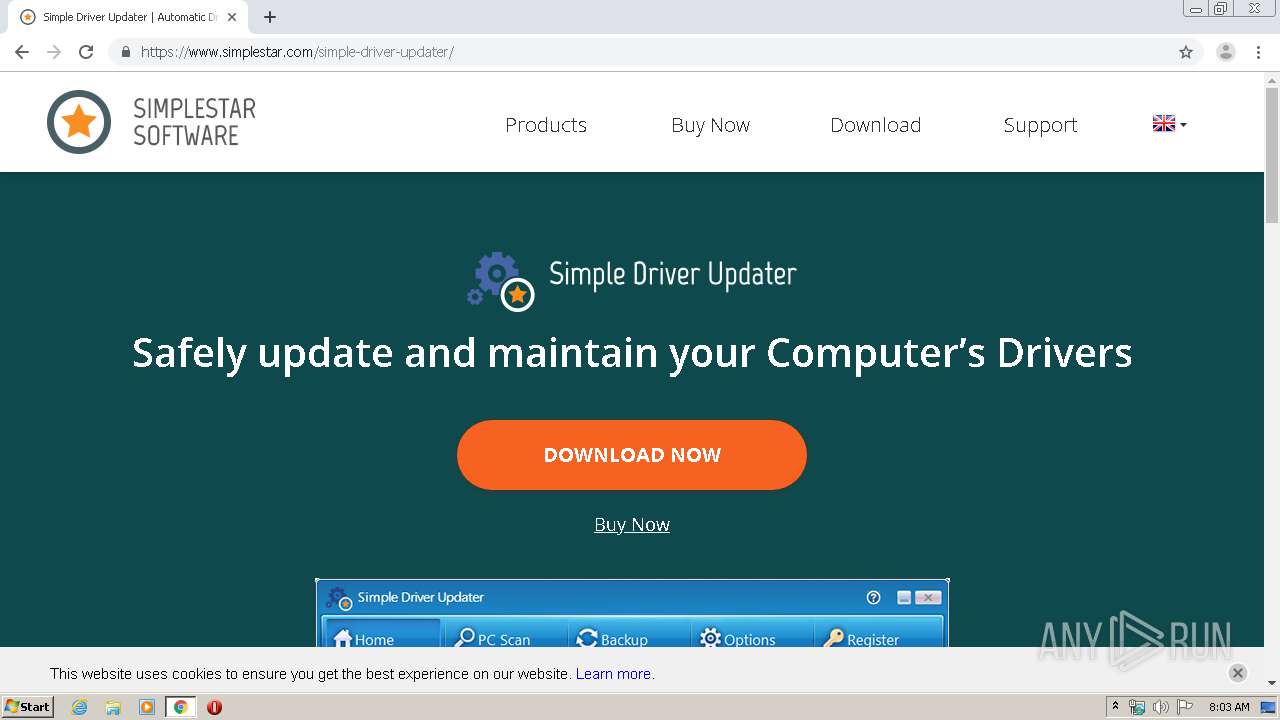Click the Home icon in app preview
This screenshot has width=1280, height=720.
click(x=343, y=638)
